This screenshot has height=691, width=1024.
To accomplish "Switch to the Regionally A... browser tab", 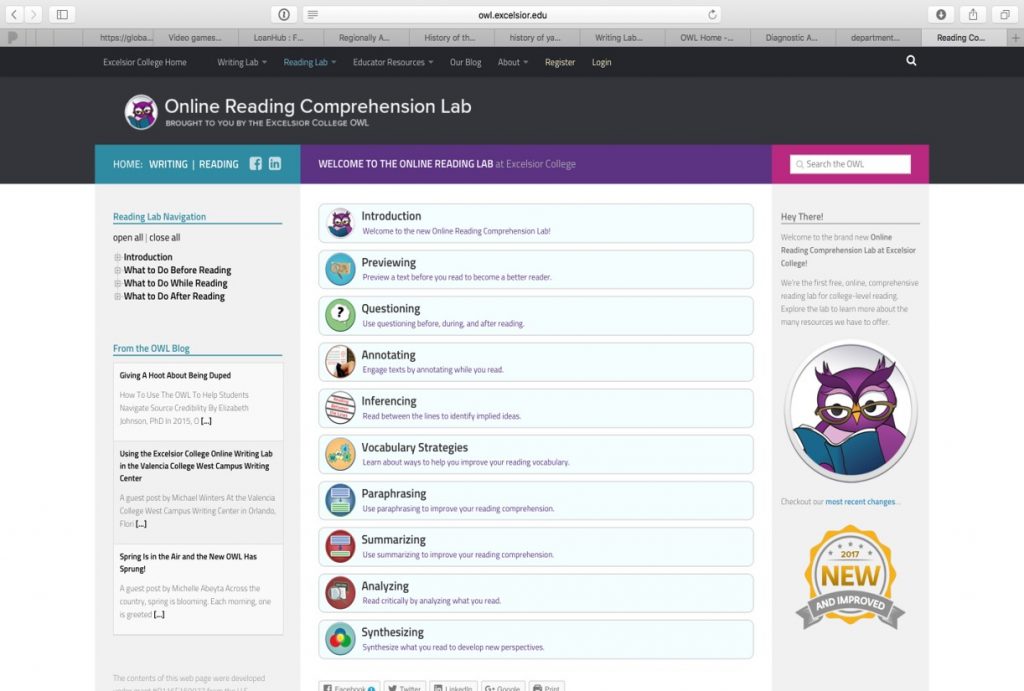I will click(x=365, y=38).
